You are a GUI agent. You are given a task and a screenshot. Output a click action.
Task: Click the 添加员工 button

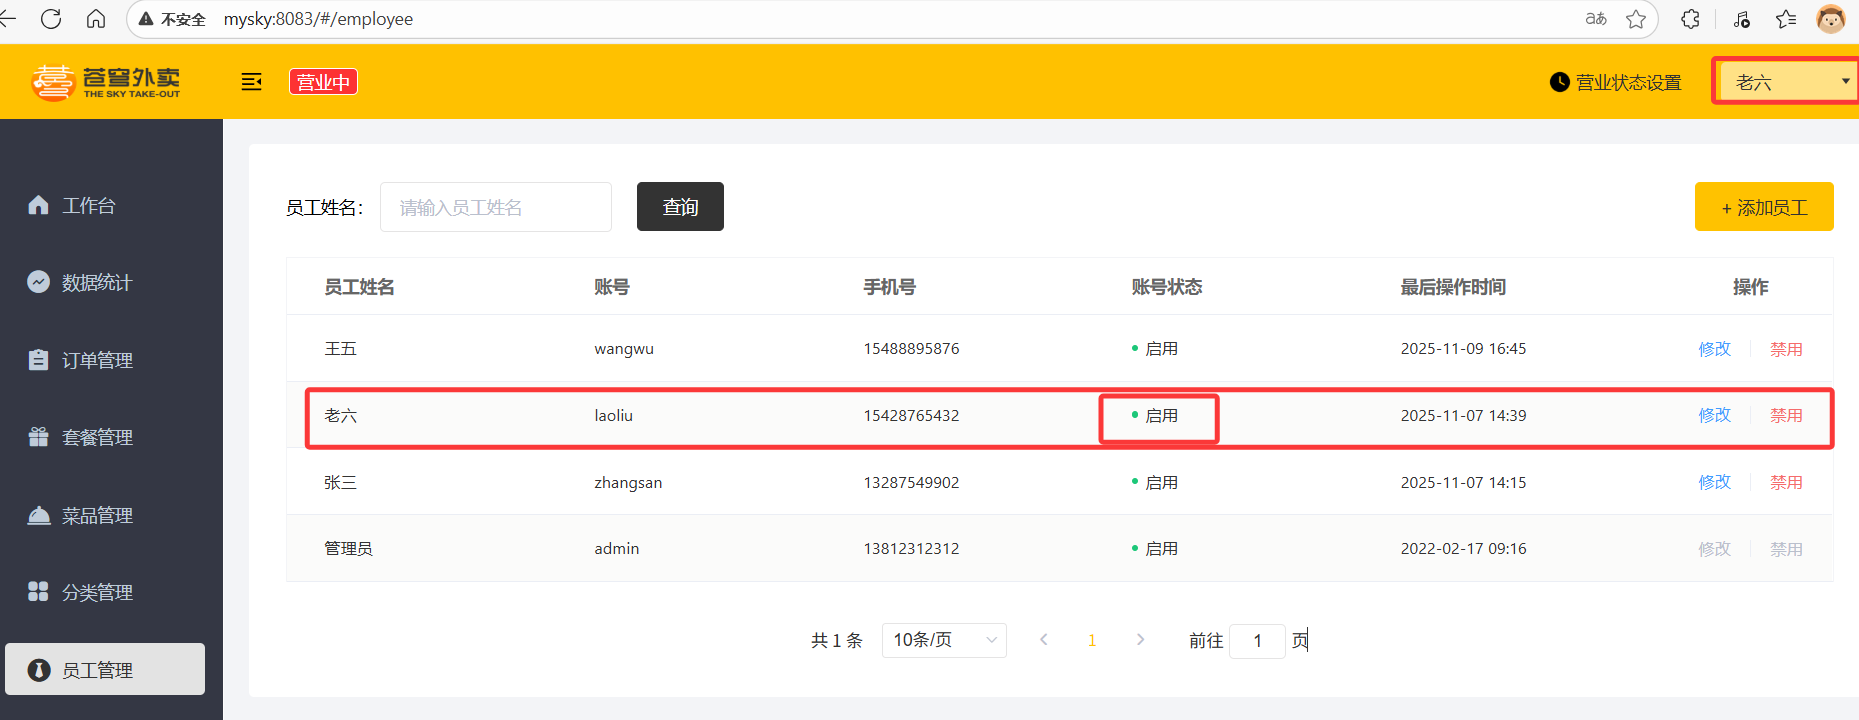point(1764,206)
